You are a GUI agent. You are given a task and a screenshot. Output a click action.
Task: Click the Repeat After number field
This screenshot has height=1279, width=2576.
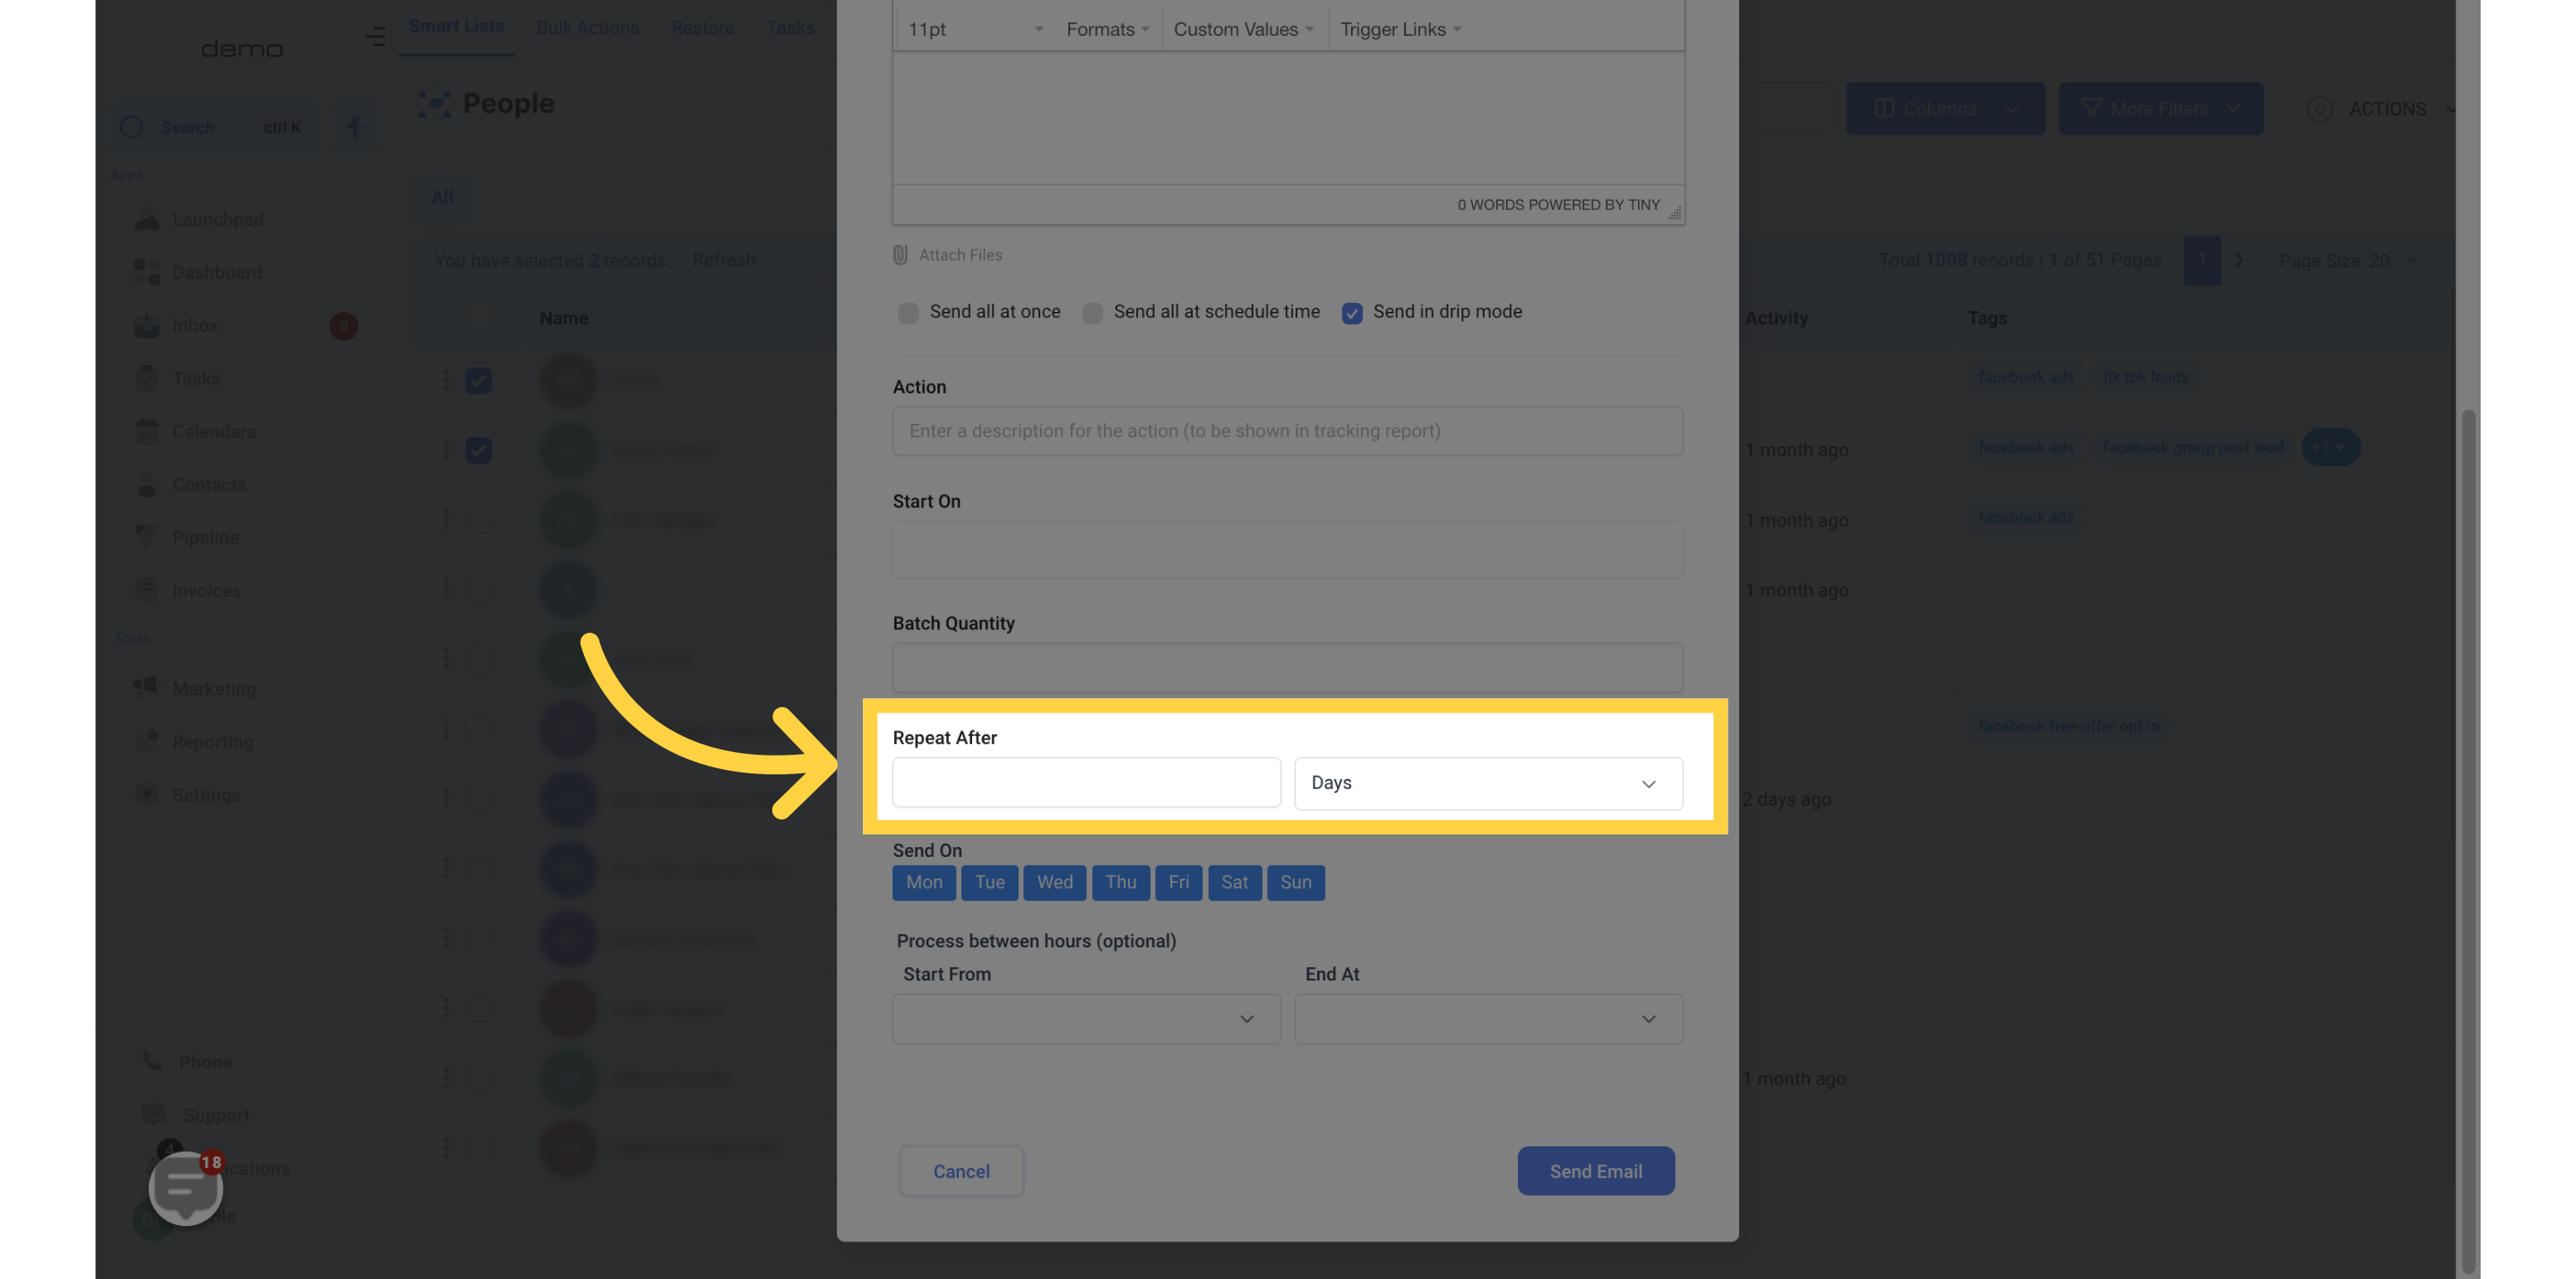tap(1086, 783)
